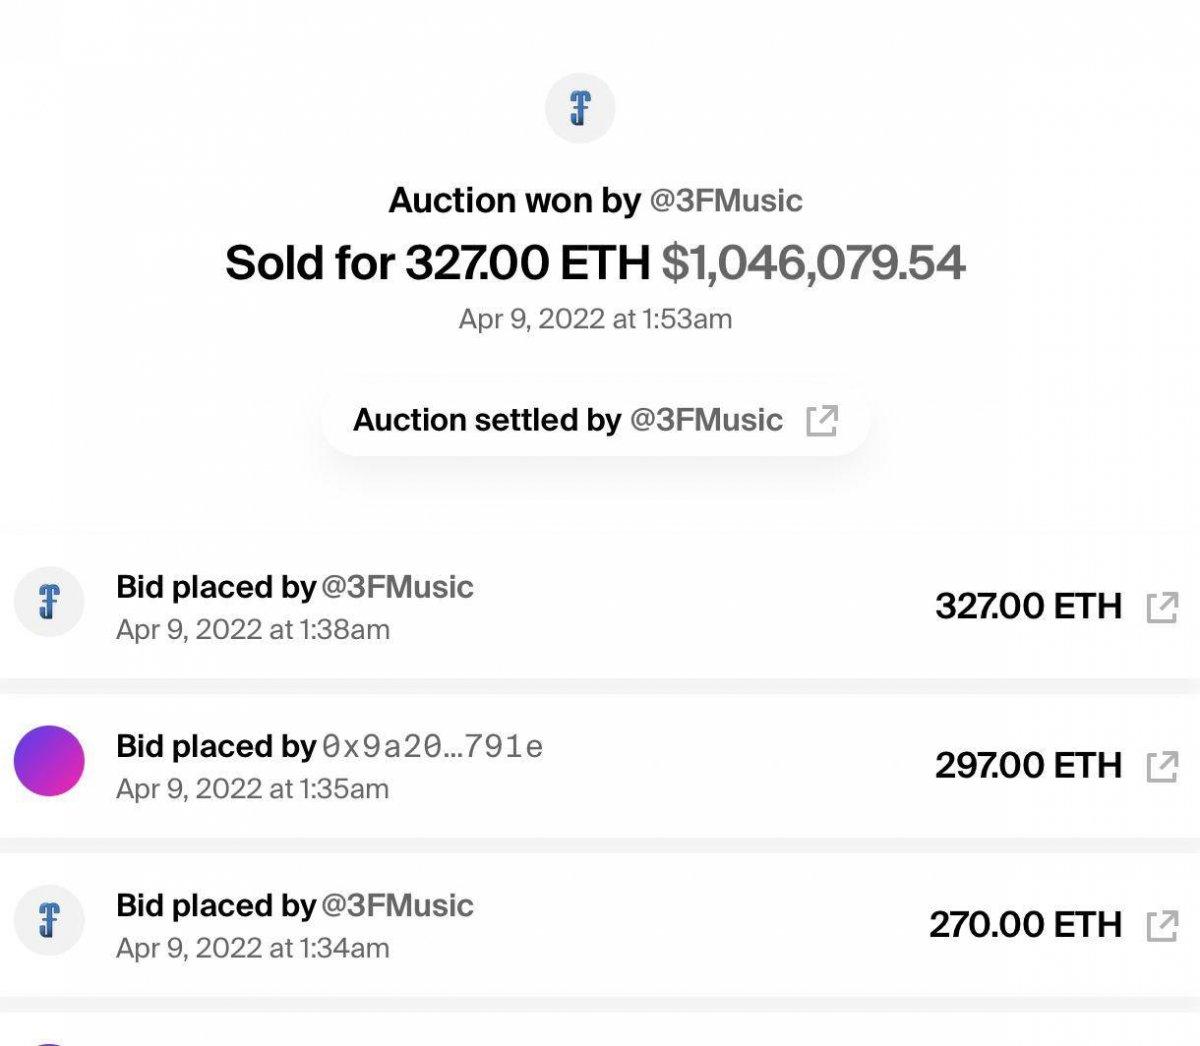Select the 270.00 ETH bid amount

1025,924
